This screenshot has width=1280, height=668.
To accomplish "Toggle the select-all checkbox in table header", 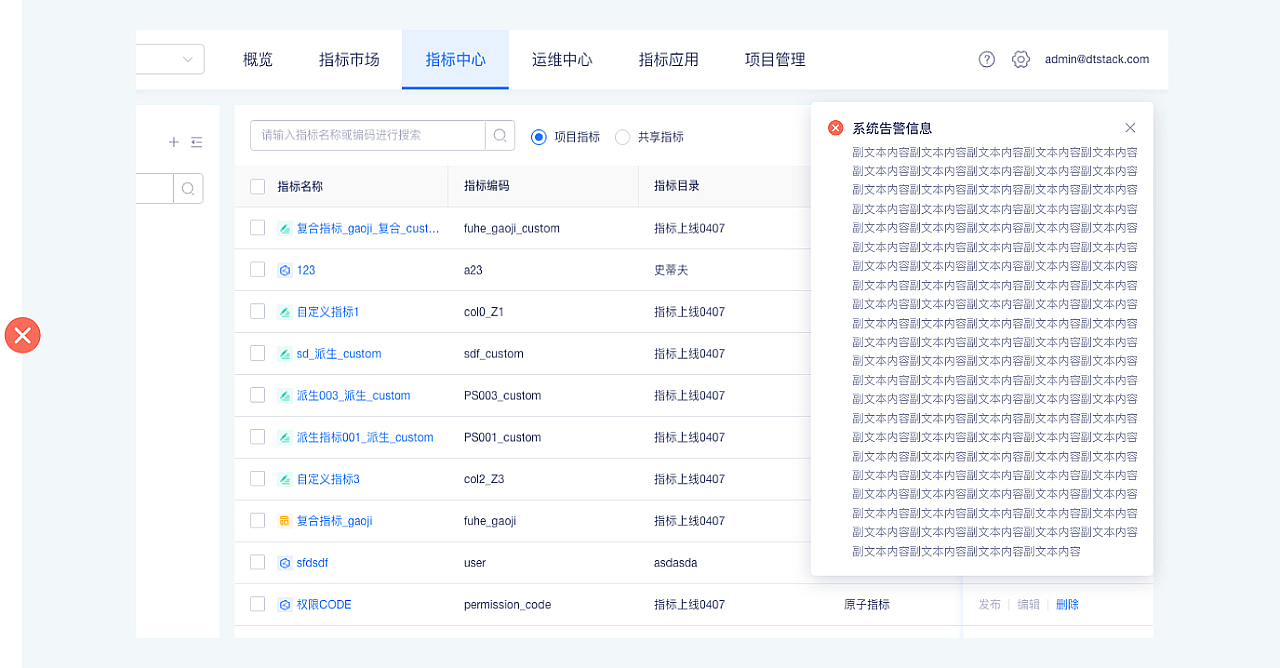I will (x=258, y=186).
